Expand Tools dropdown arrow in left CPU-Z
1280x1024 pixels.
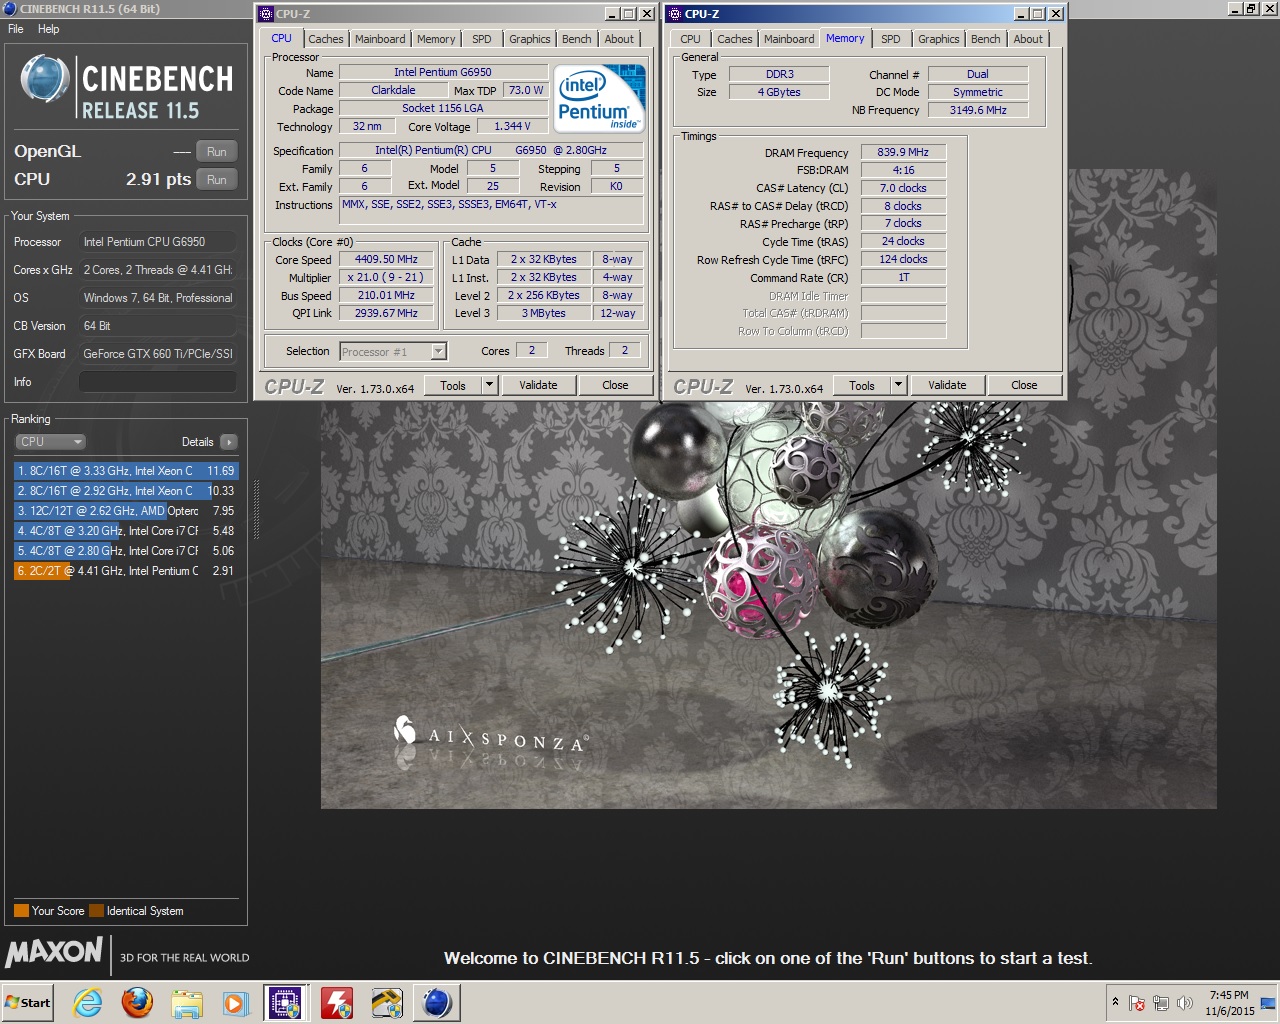(x=489, y=385)
